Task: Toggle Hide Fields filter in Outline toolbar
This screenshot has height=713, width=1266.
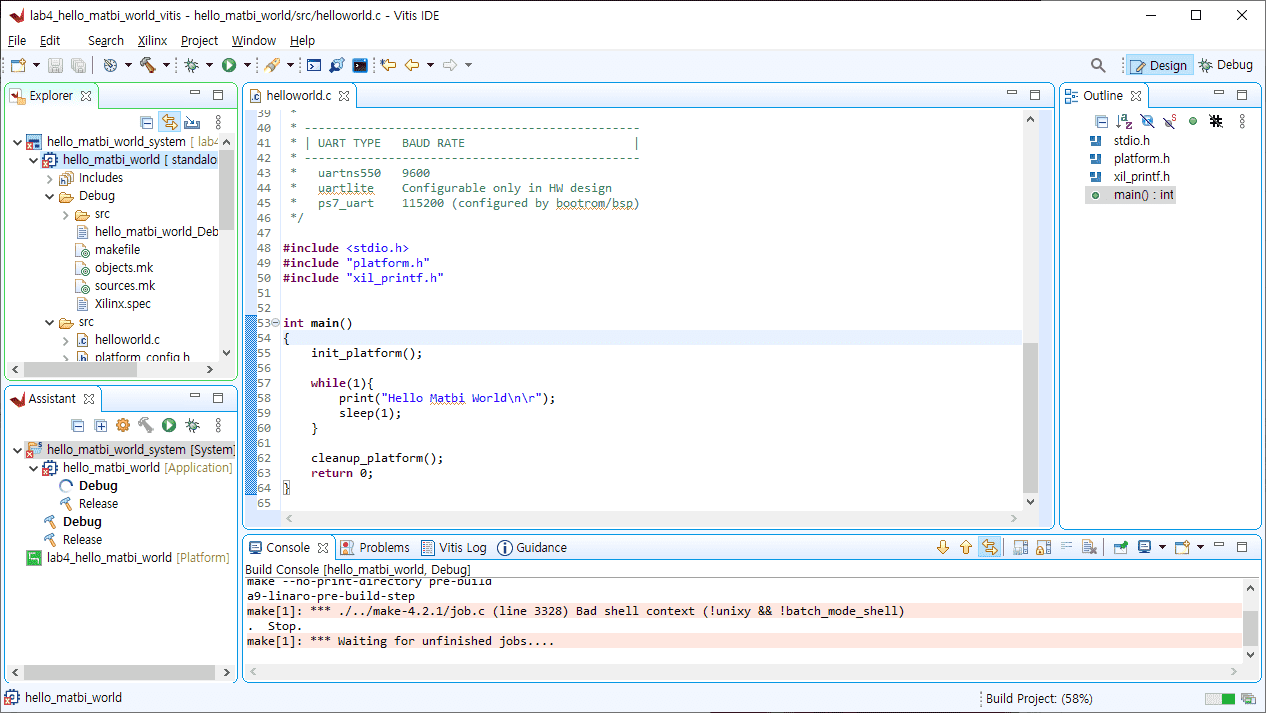Action: (x=1146, y=121)
